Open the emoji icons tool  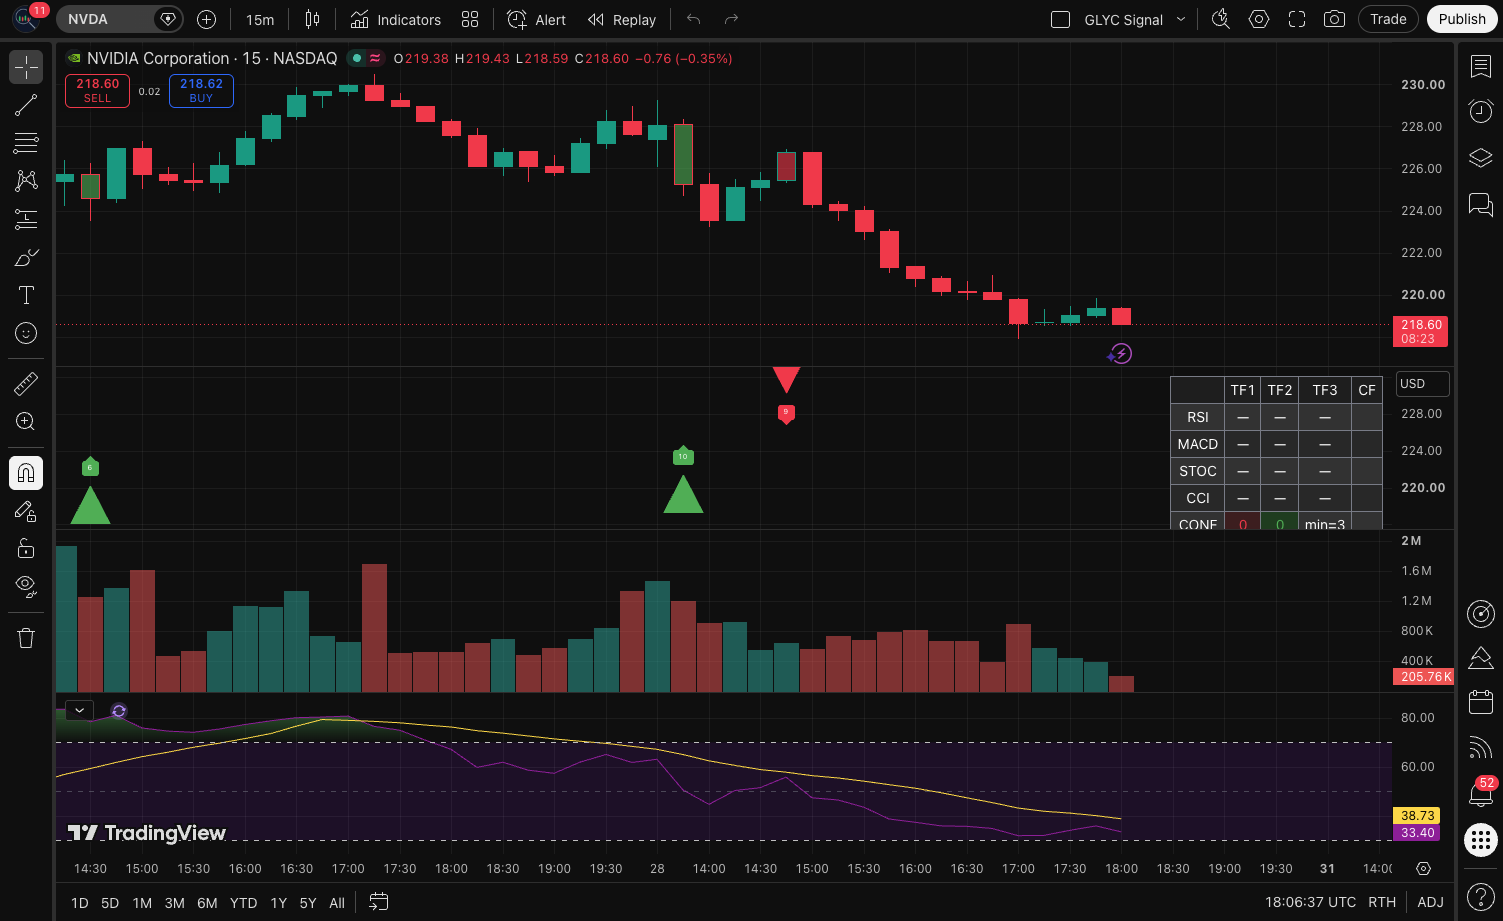click(x=26, y=333)
